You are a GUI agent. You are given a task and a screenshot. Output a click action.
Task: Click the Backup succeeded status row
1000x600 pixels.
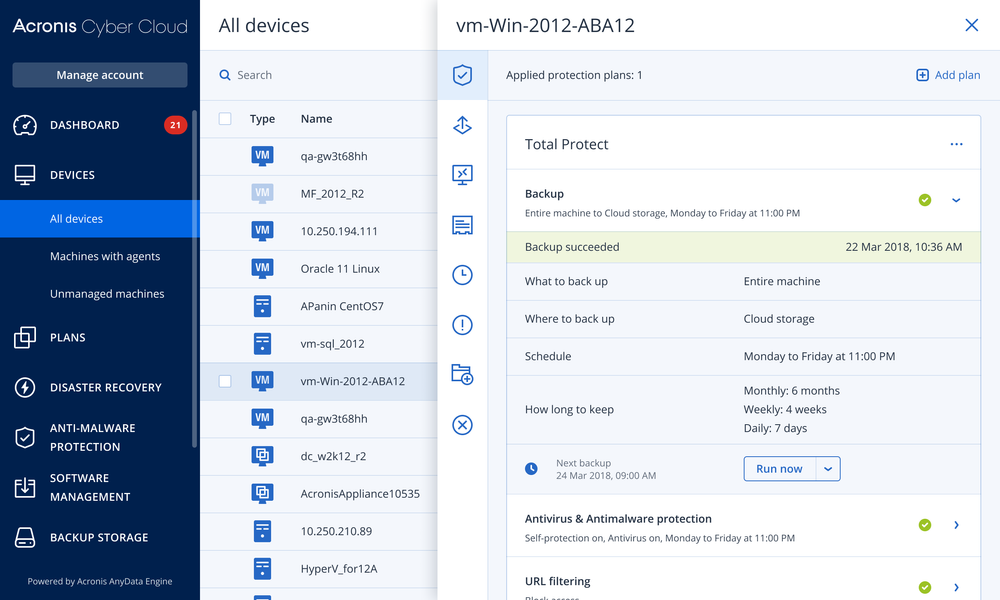coord(743,247)
